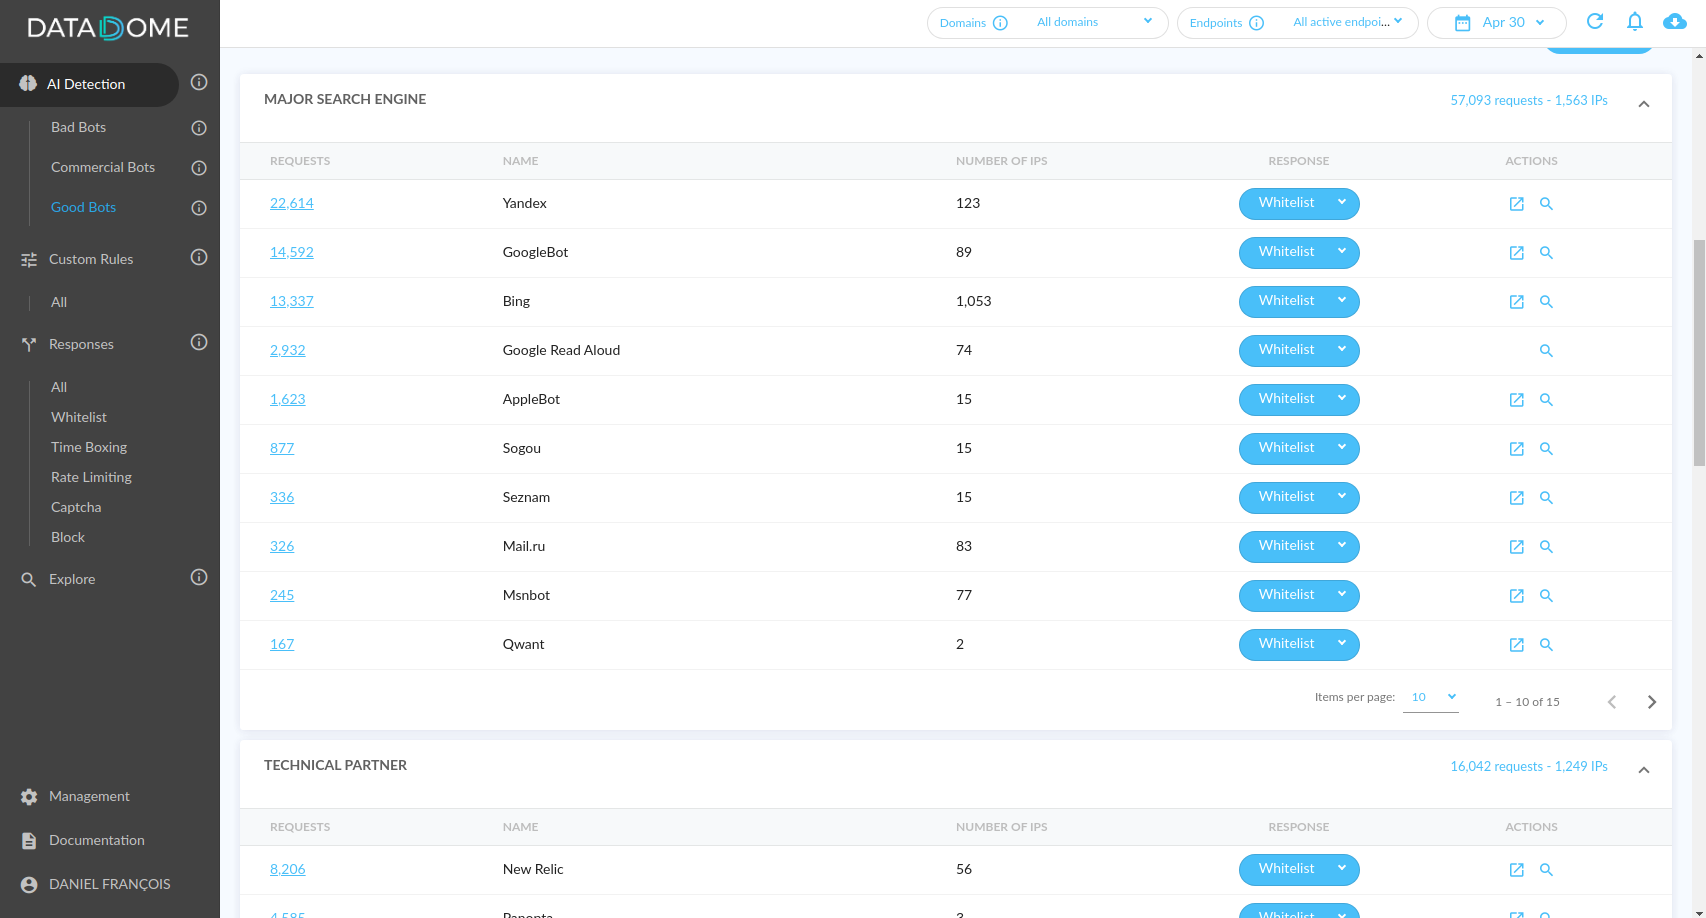Open the All domains dropdown
Image resolution: width=1706 pixels, height=918 pixels.
pyautogui.click(x=1095, y=22)
